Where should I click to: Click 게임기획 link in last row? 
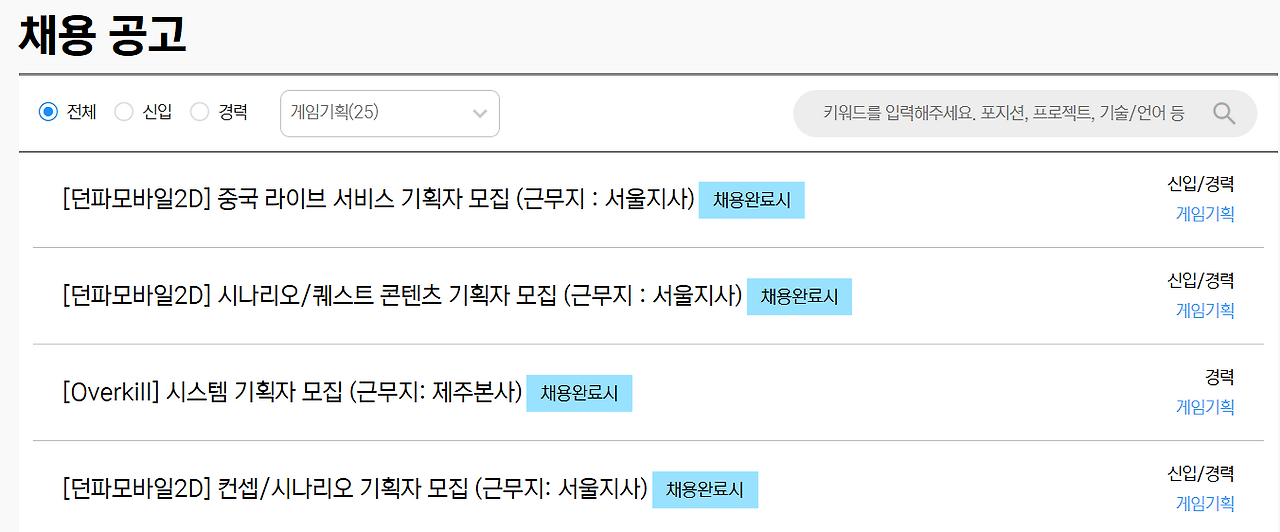point(1204,504)
